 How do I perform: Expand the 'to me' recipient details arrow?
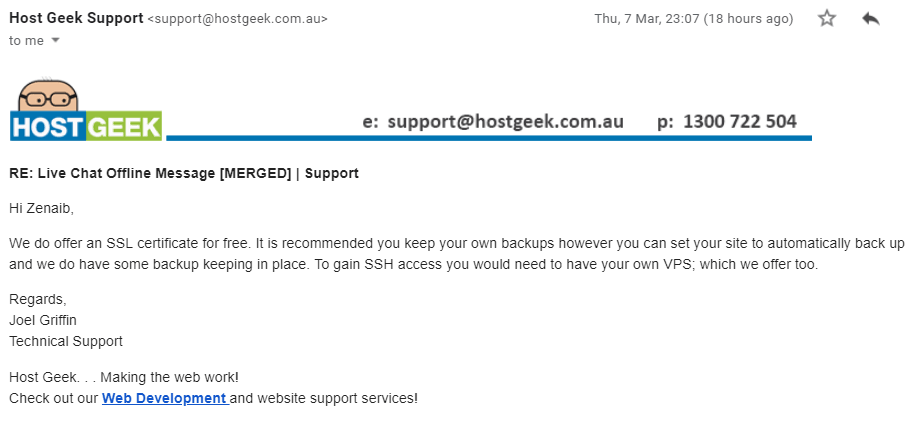pos(56,41)
